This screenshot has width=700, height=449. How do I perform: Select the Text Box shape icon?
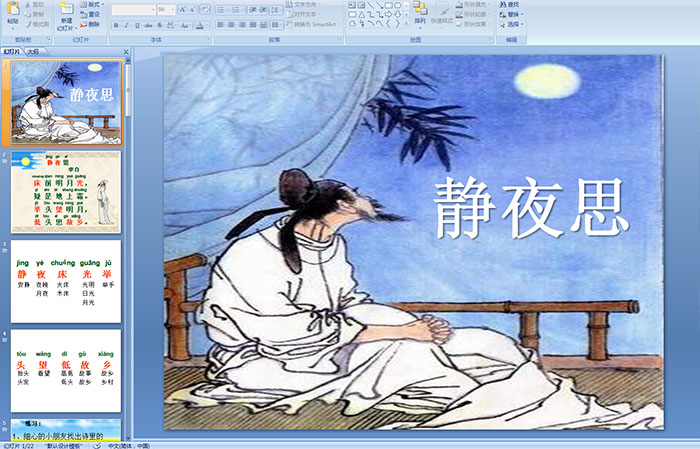click(352, 5)
